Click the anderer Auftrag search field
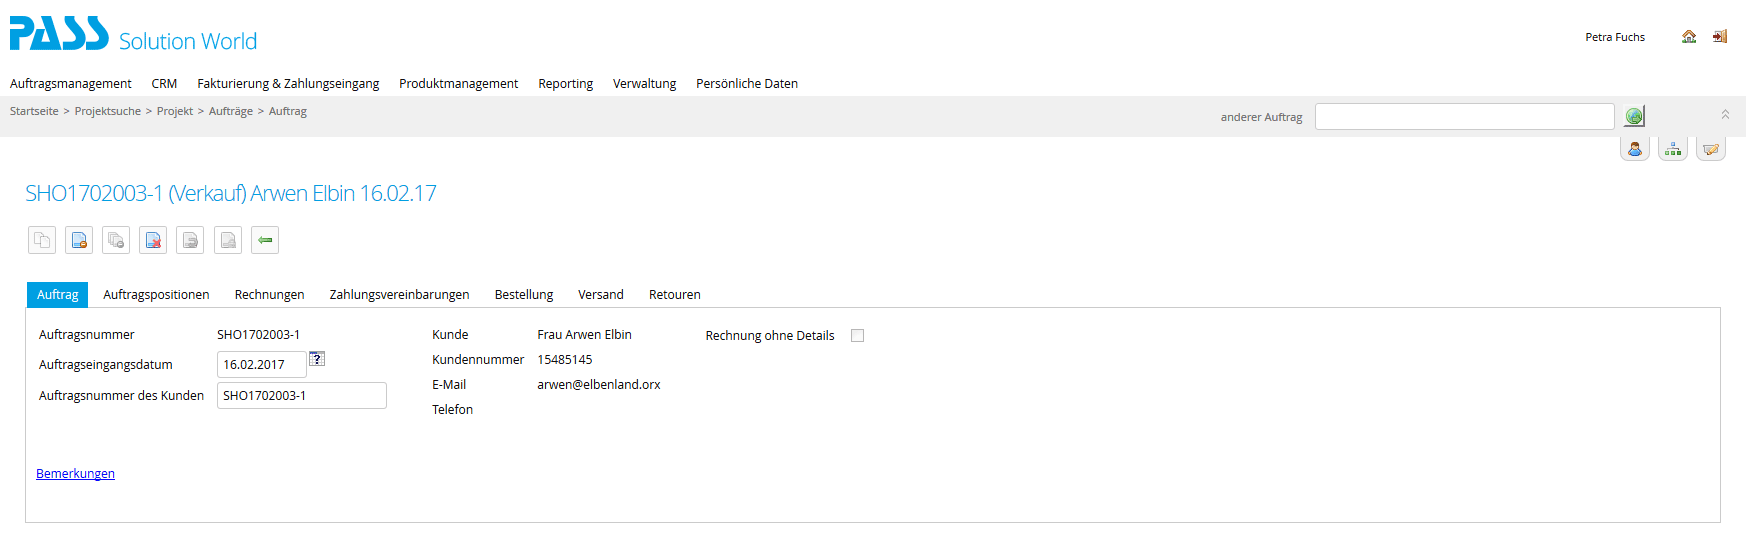This screenshot has height=560, width=1746. (x=1464, y=117)
